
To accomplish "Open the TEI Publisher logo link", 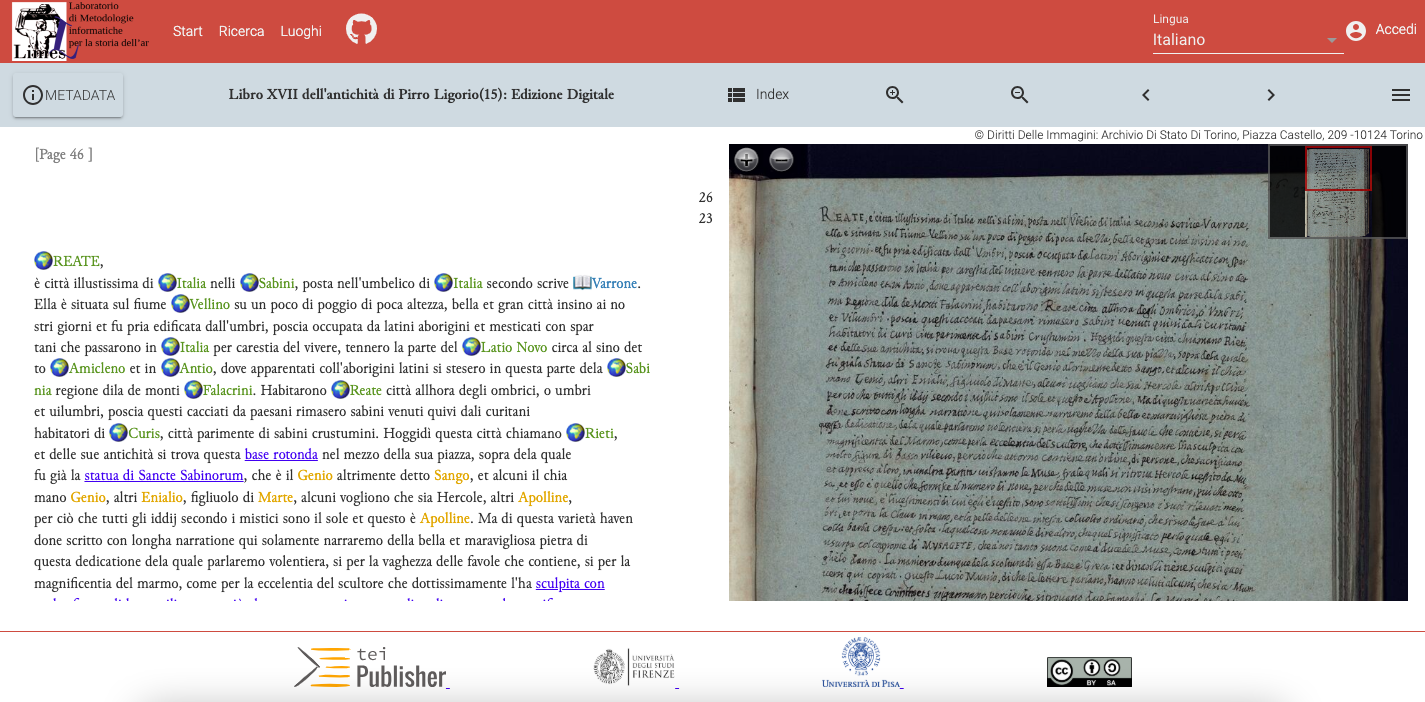I will pos(371,667).
